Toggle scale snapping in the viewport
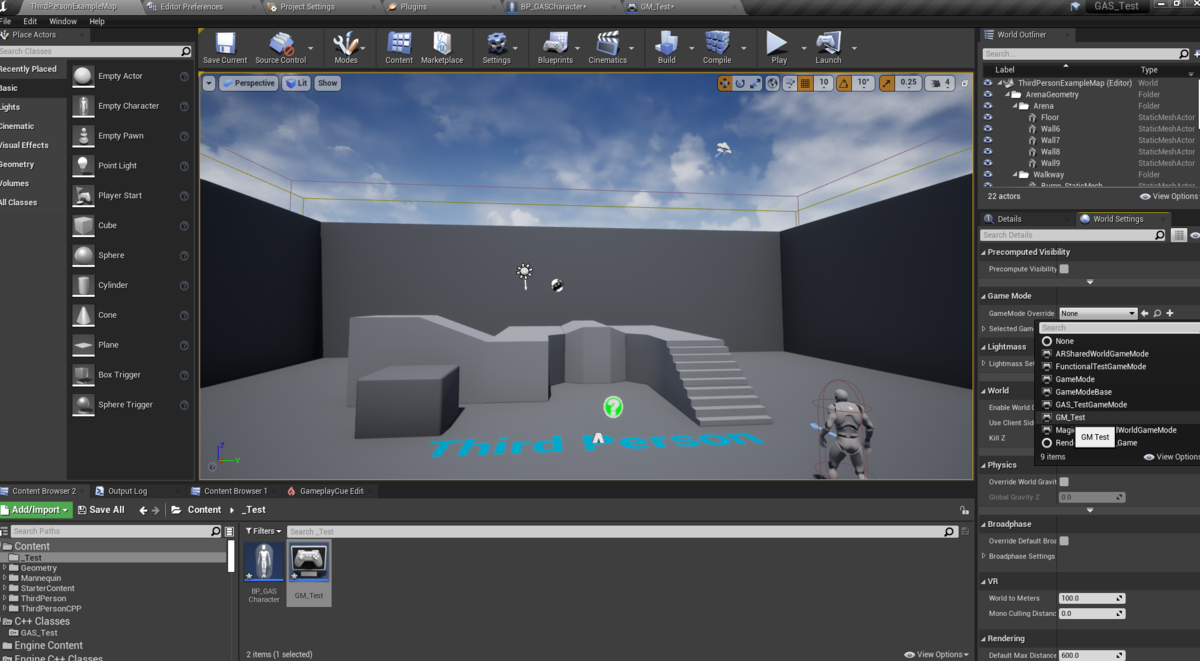Image resolution: width=1200 pixels, height=661 pixels. coord(886,83)
